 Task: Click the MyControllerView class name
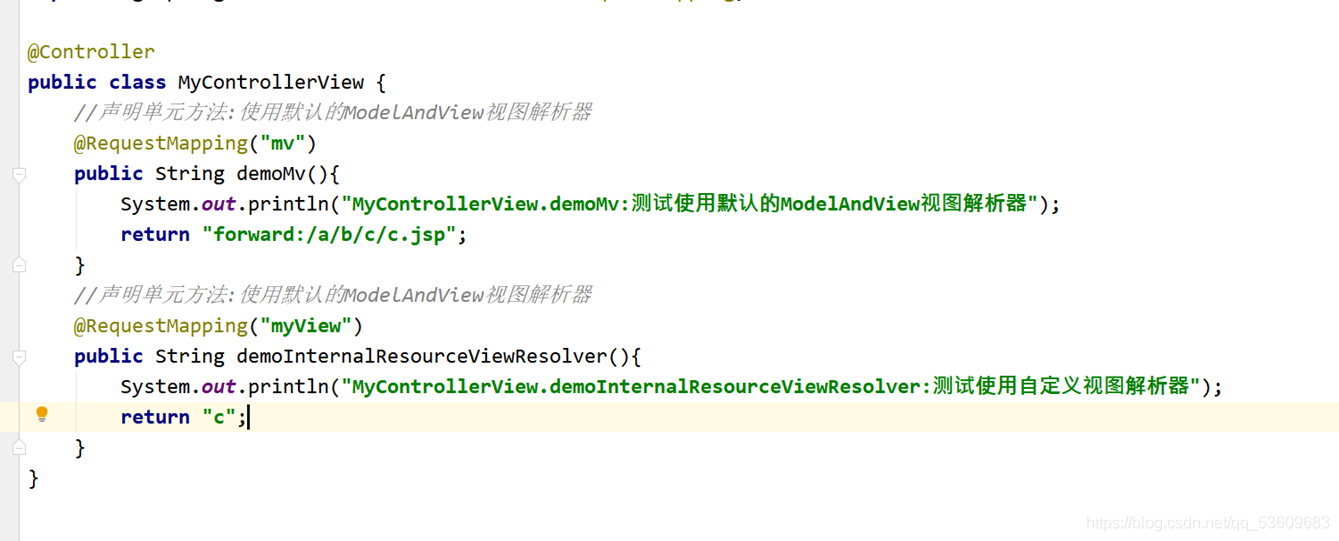271,82
